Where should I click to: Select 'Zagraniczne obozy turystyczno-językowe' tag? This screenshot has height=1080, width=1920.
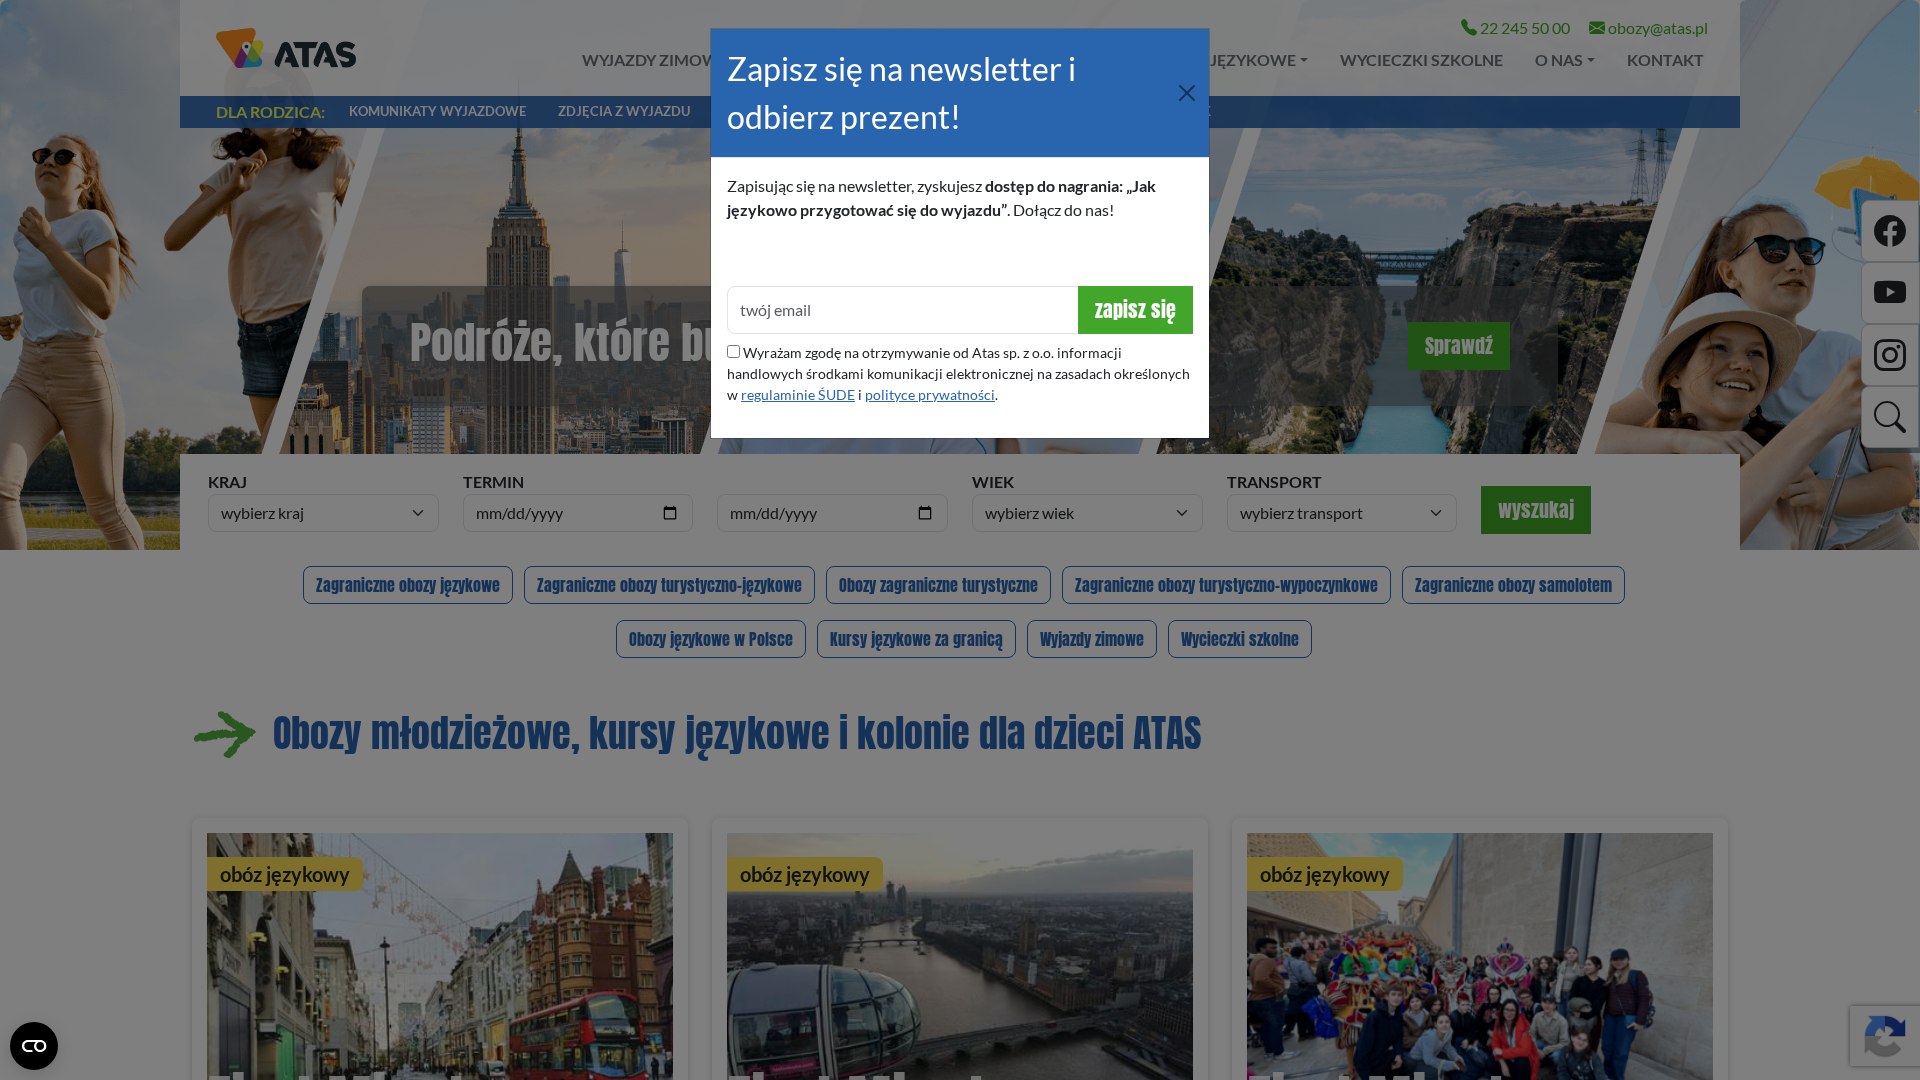coord(669,585)
